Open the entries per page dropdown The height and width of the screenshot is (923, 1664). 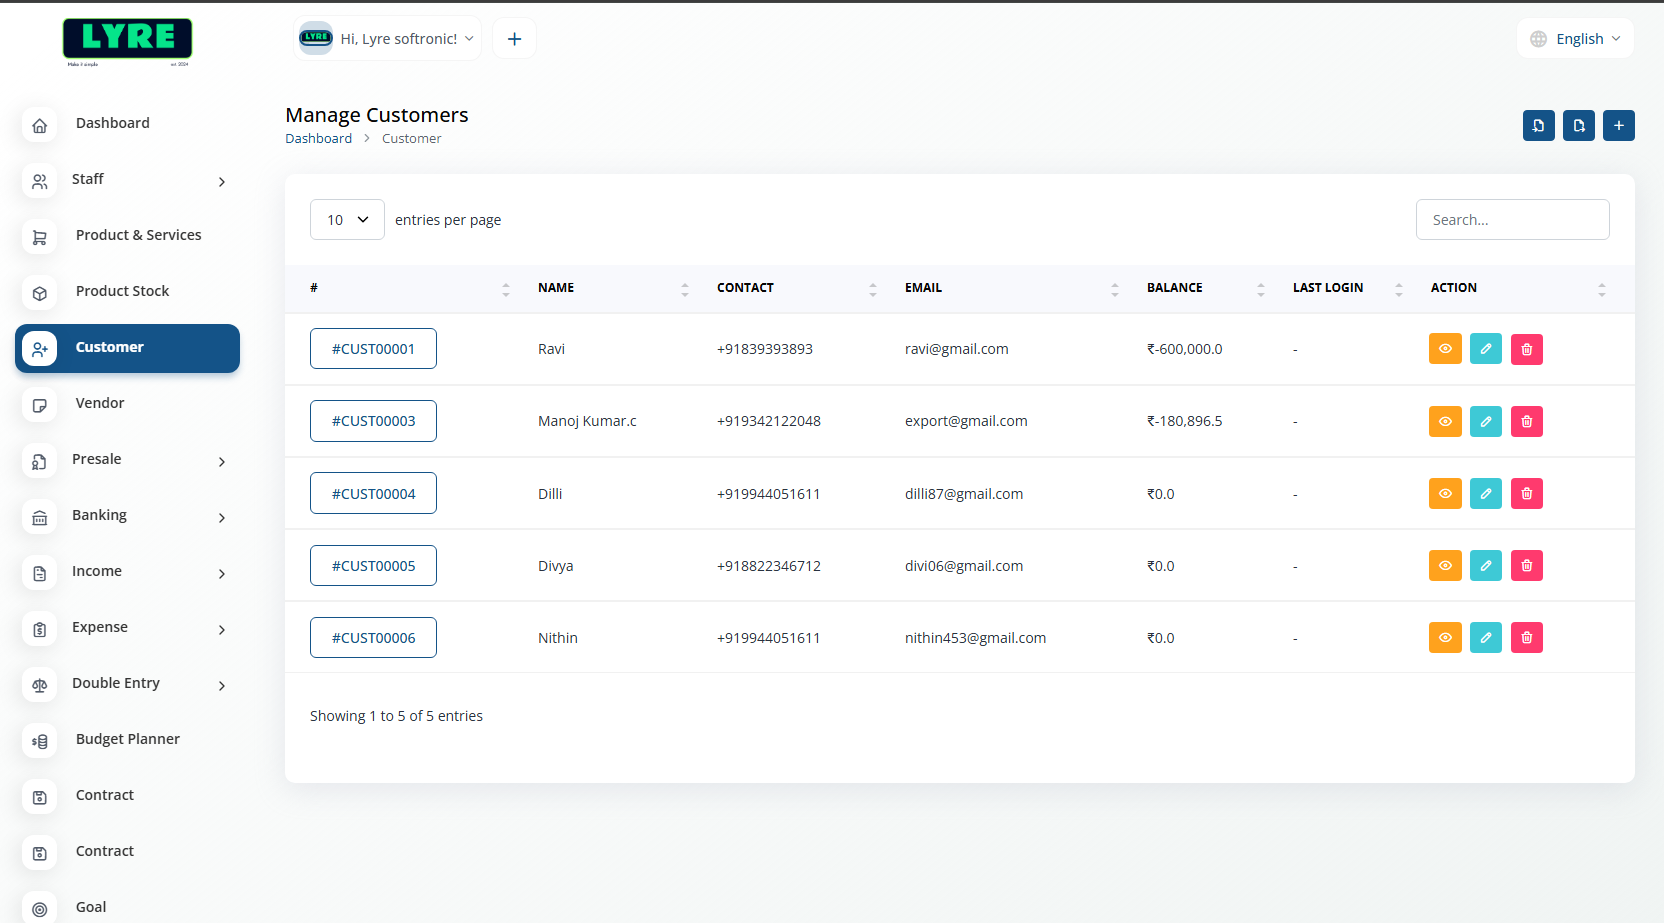(x=347, y=220)
